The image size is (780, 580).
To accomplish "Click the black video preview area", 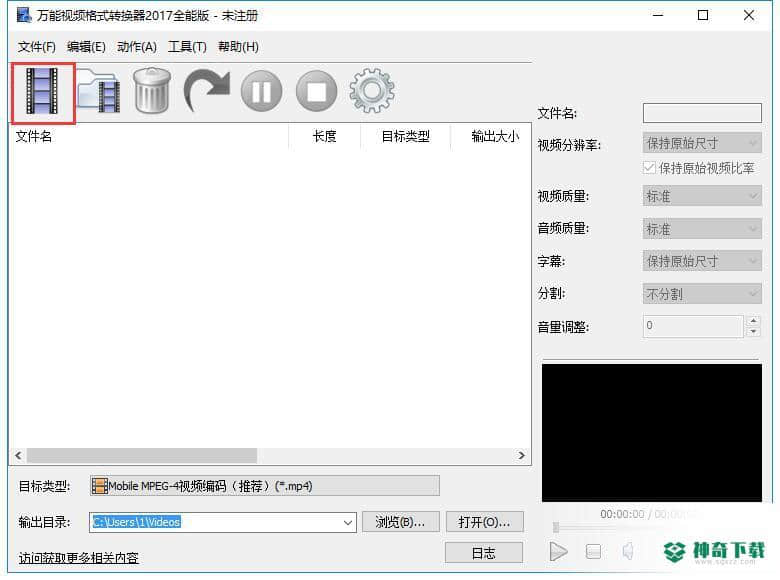I will [x=652, y=433].
